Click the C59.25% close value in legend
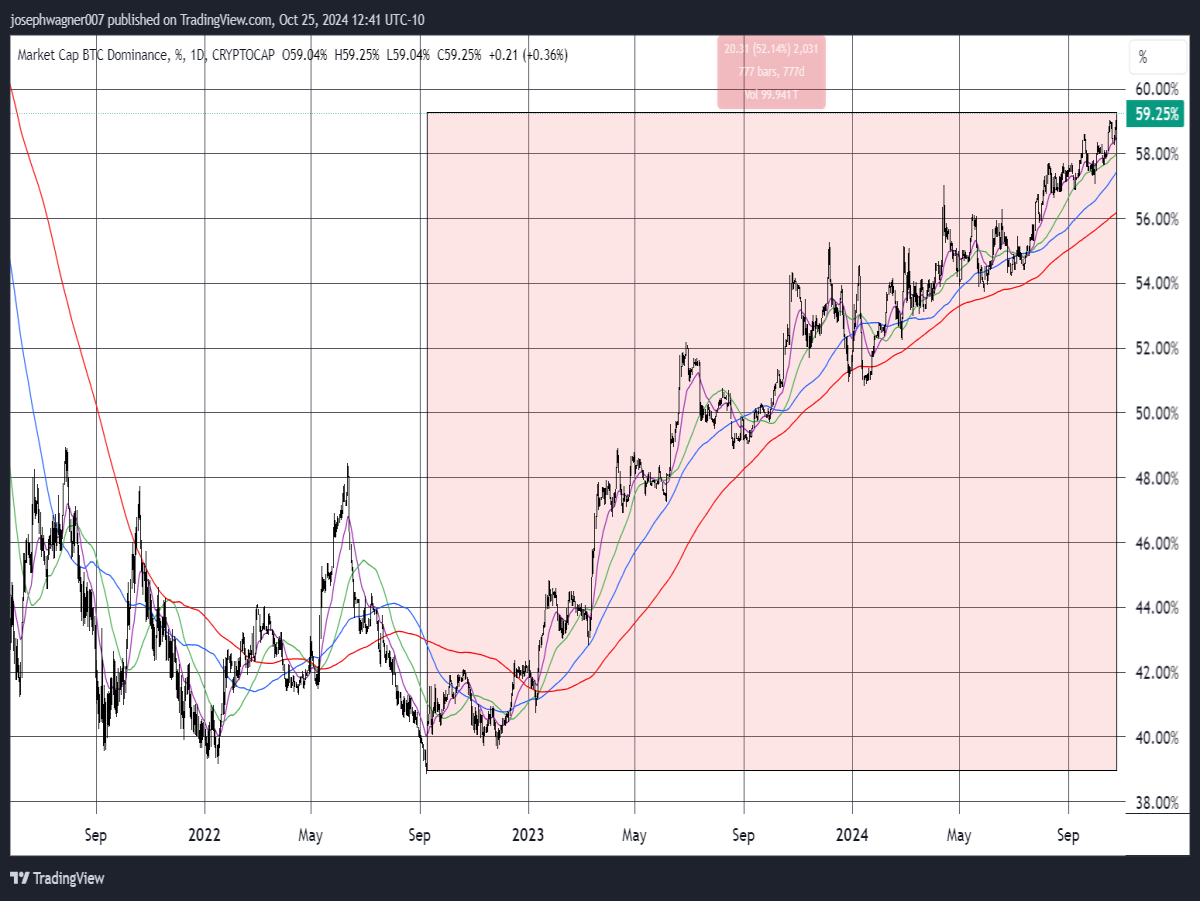 pyautogui.click(x=458, y=55)
